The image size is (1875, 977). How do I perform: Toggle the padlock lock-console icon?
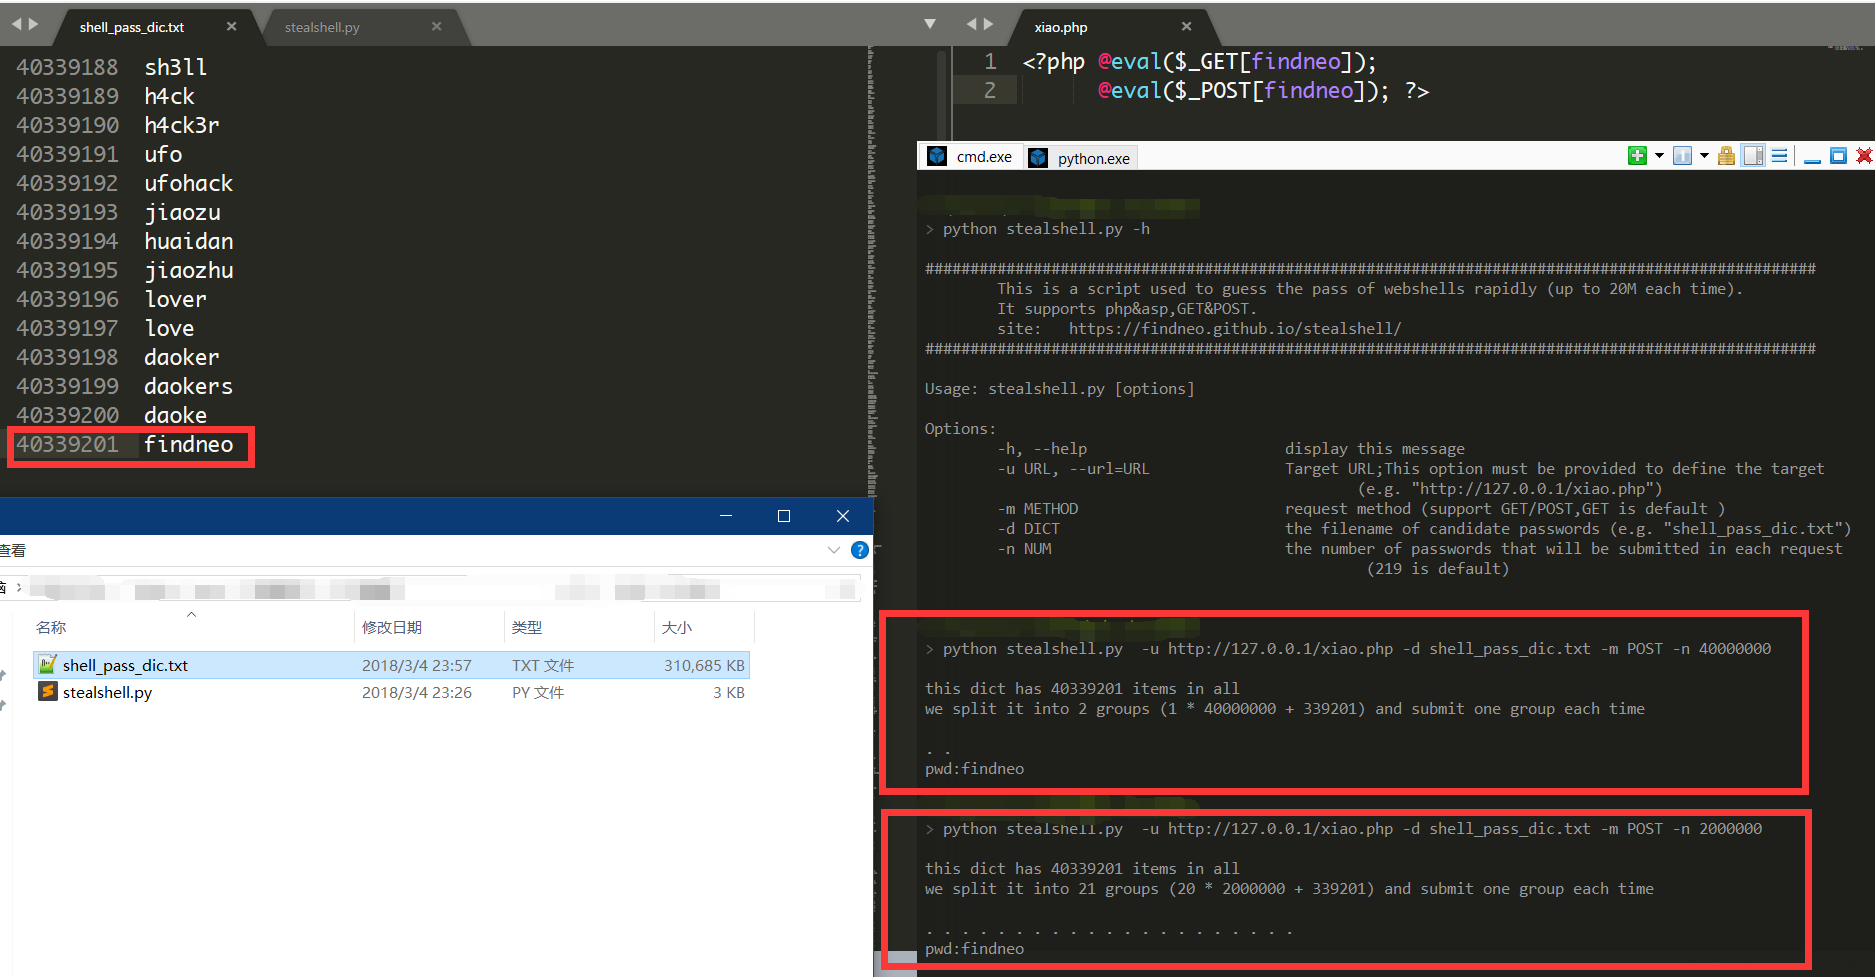pos(1726,156)
